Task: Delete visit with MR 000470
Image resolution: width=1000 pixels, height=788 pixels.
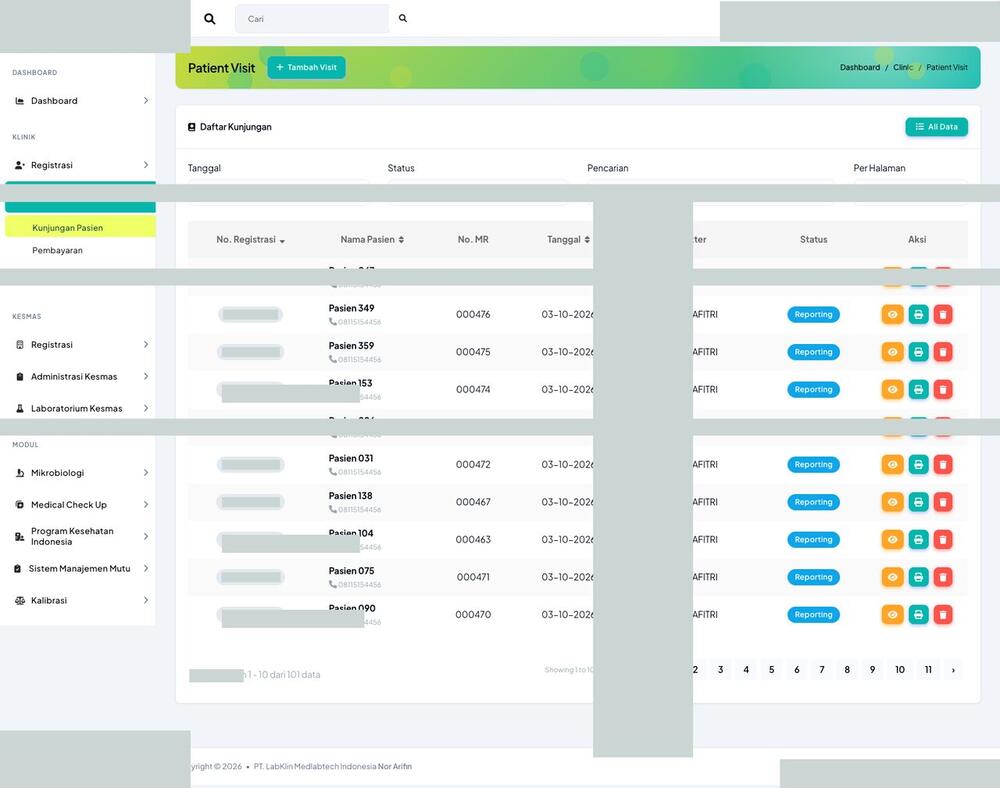Action: coord(943,615)
